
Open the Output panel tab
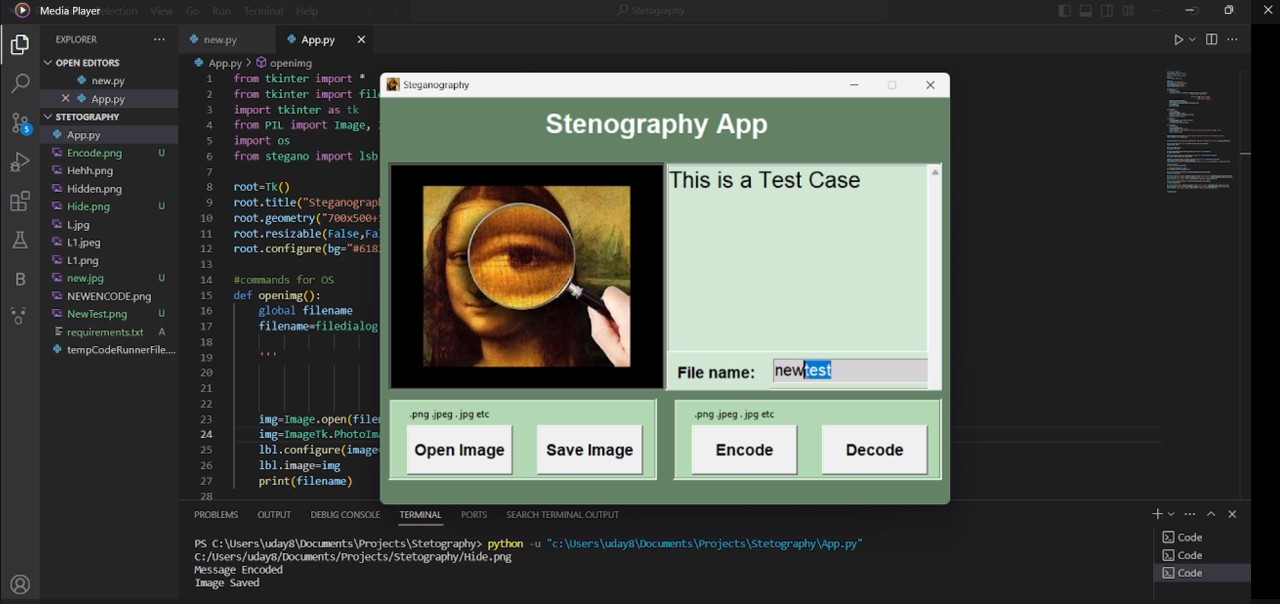coord(274,515)
